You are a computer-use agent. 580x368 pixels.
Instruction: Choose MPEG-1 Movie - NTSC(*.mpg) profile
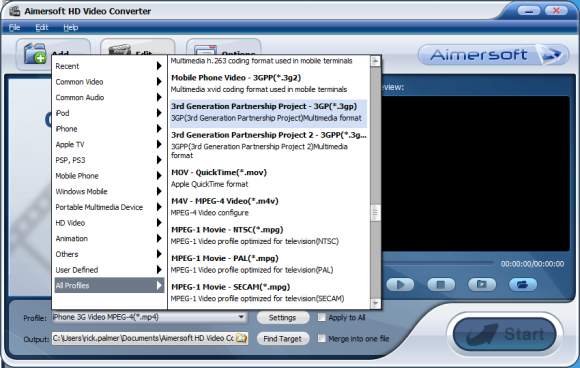(x=269, y=235)
